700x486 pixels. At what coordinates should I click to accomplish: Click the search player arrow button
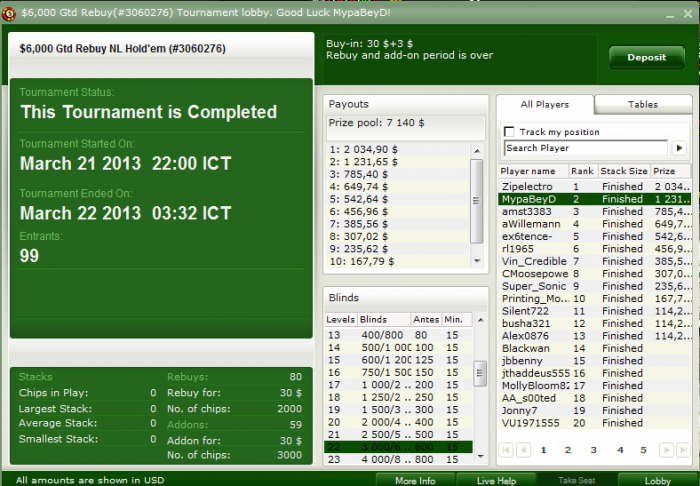(x=679, y=148)
